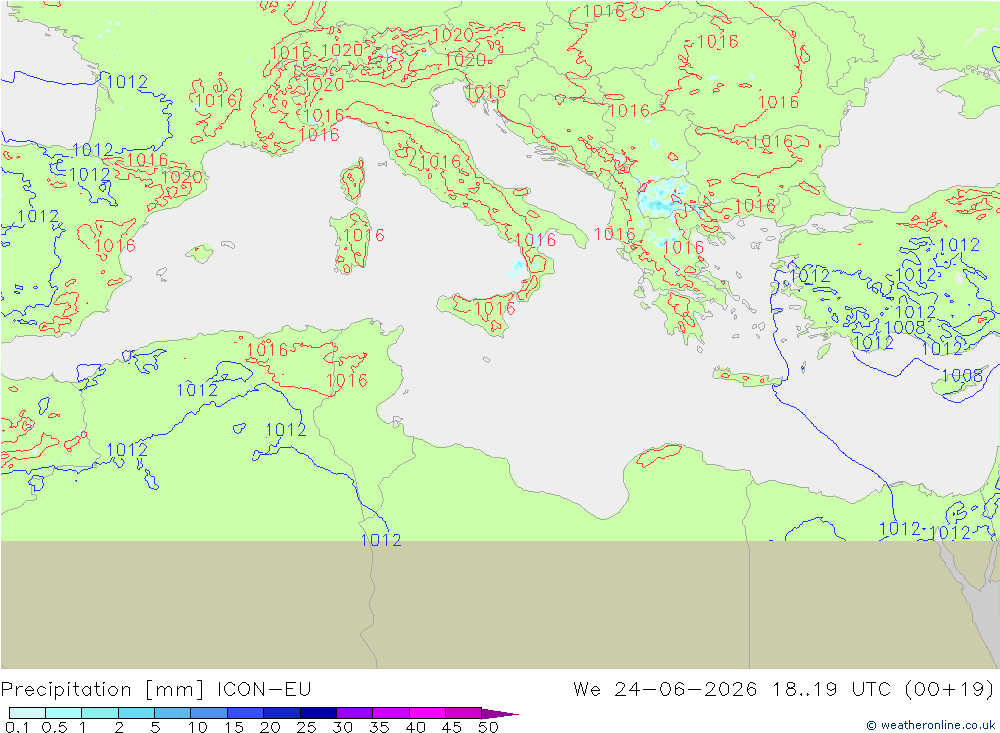
Task: Click the legend value '25'
Action: point(306,727)
